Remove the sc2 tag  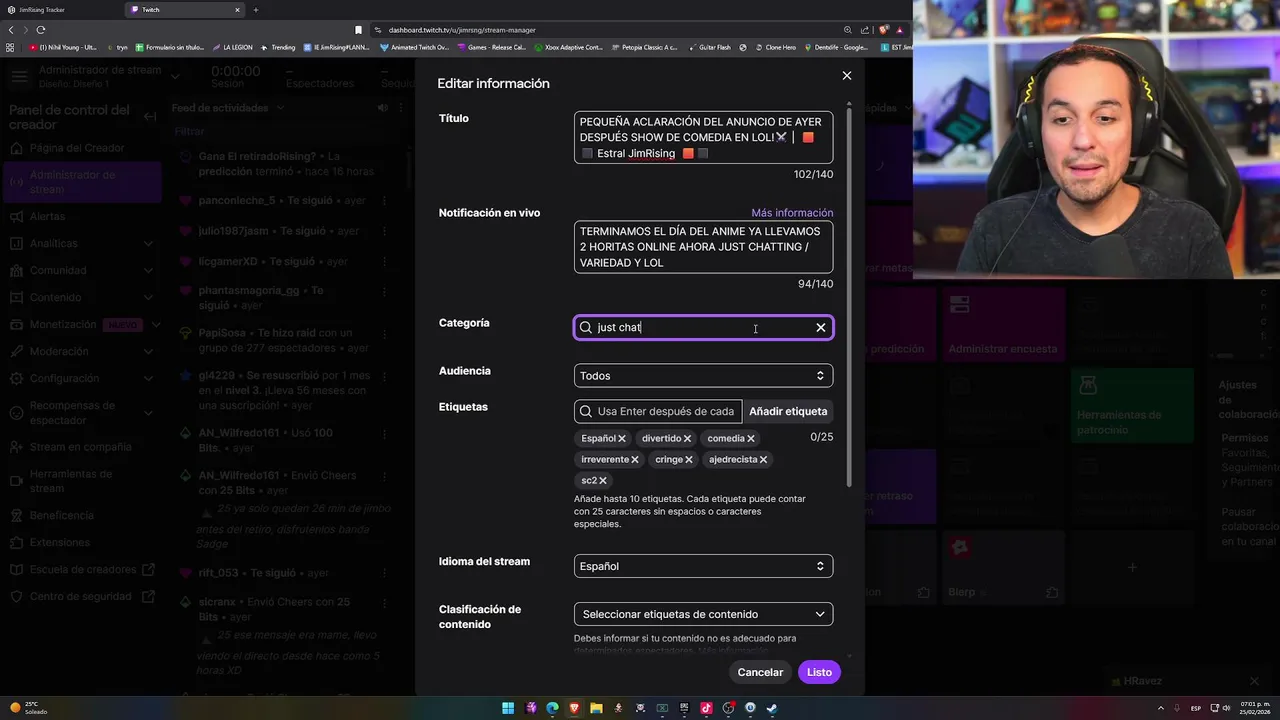(603, 481)
